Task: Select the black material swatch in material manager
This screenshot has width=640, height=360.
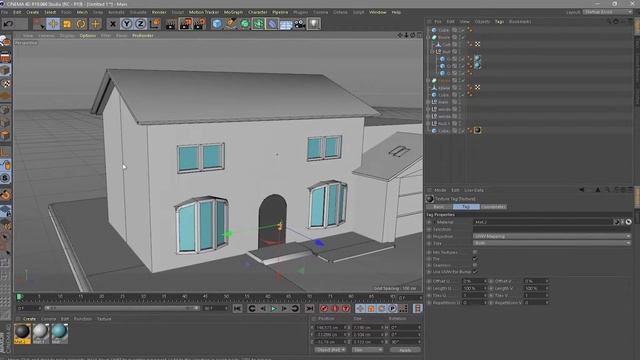Action: coord(22,333)
